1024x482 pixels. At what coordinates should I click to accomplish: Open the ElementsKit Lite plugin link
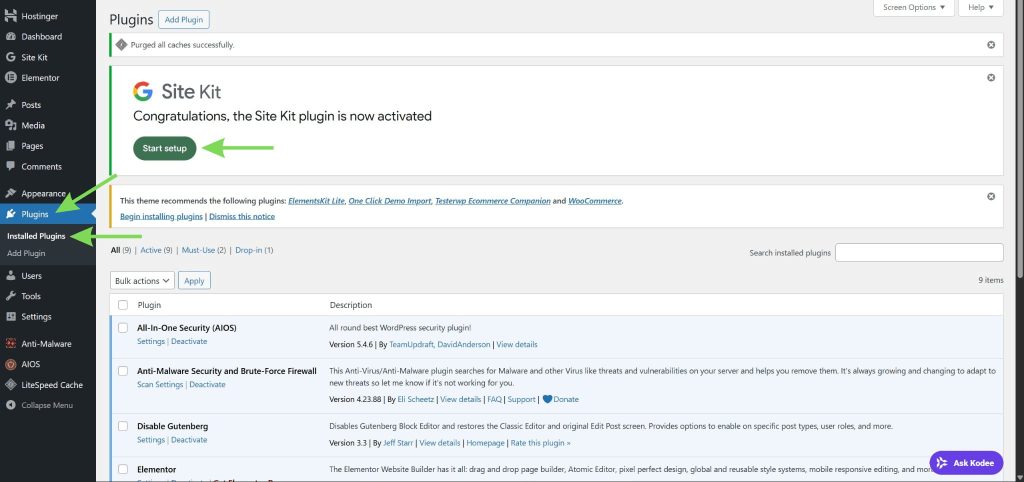316,201
